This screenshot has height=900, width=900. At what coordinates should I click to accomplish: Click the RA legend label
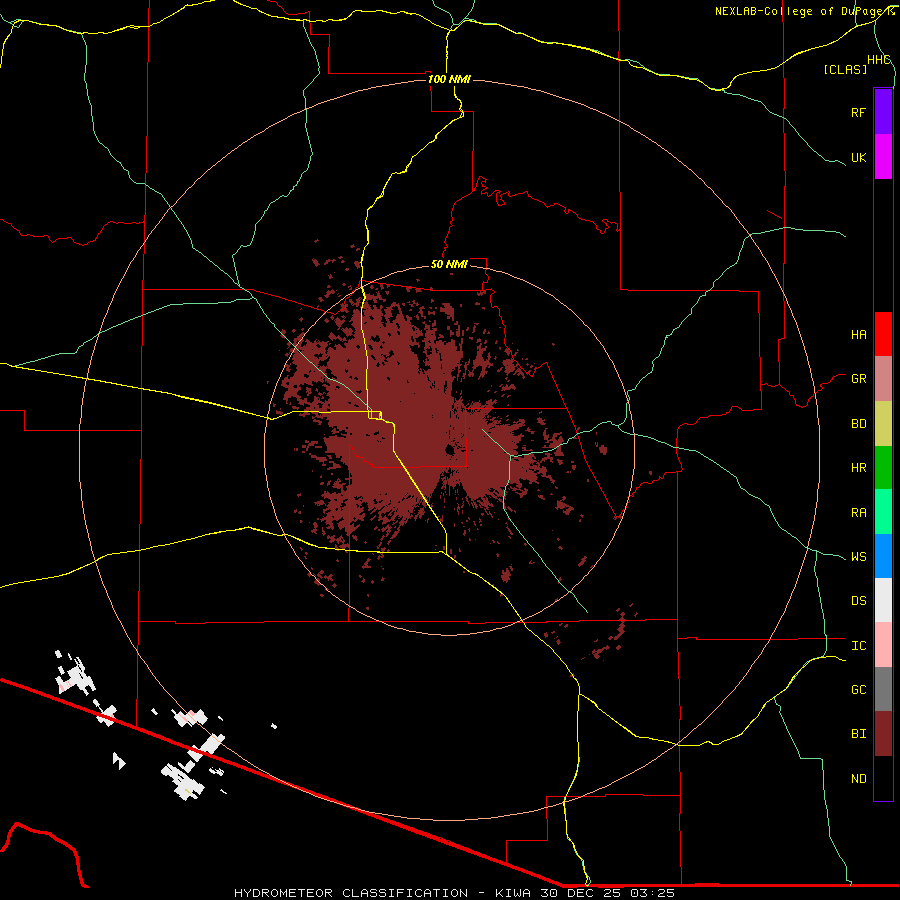click(858, 512)
